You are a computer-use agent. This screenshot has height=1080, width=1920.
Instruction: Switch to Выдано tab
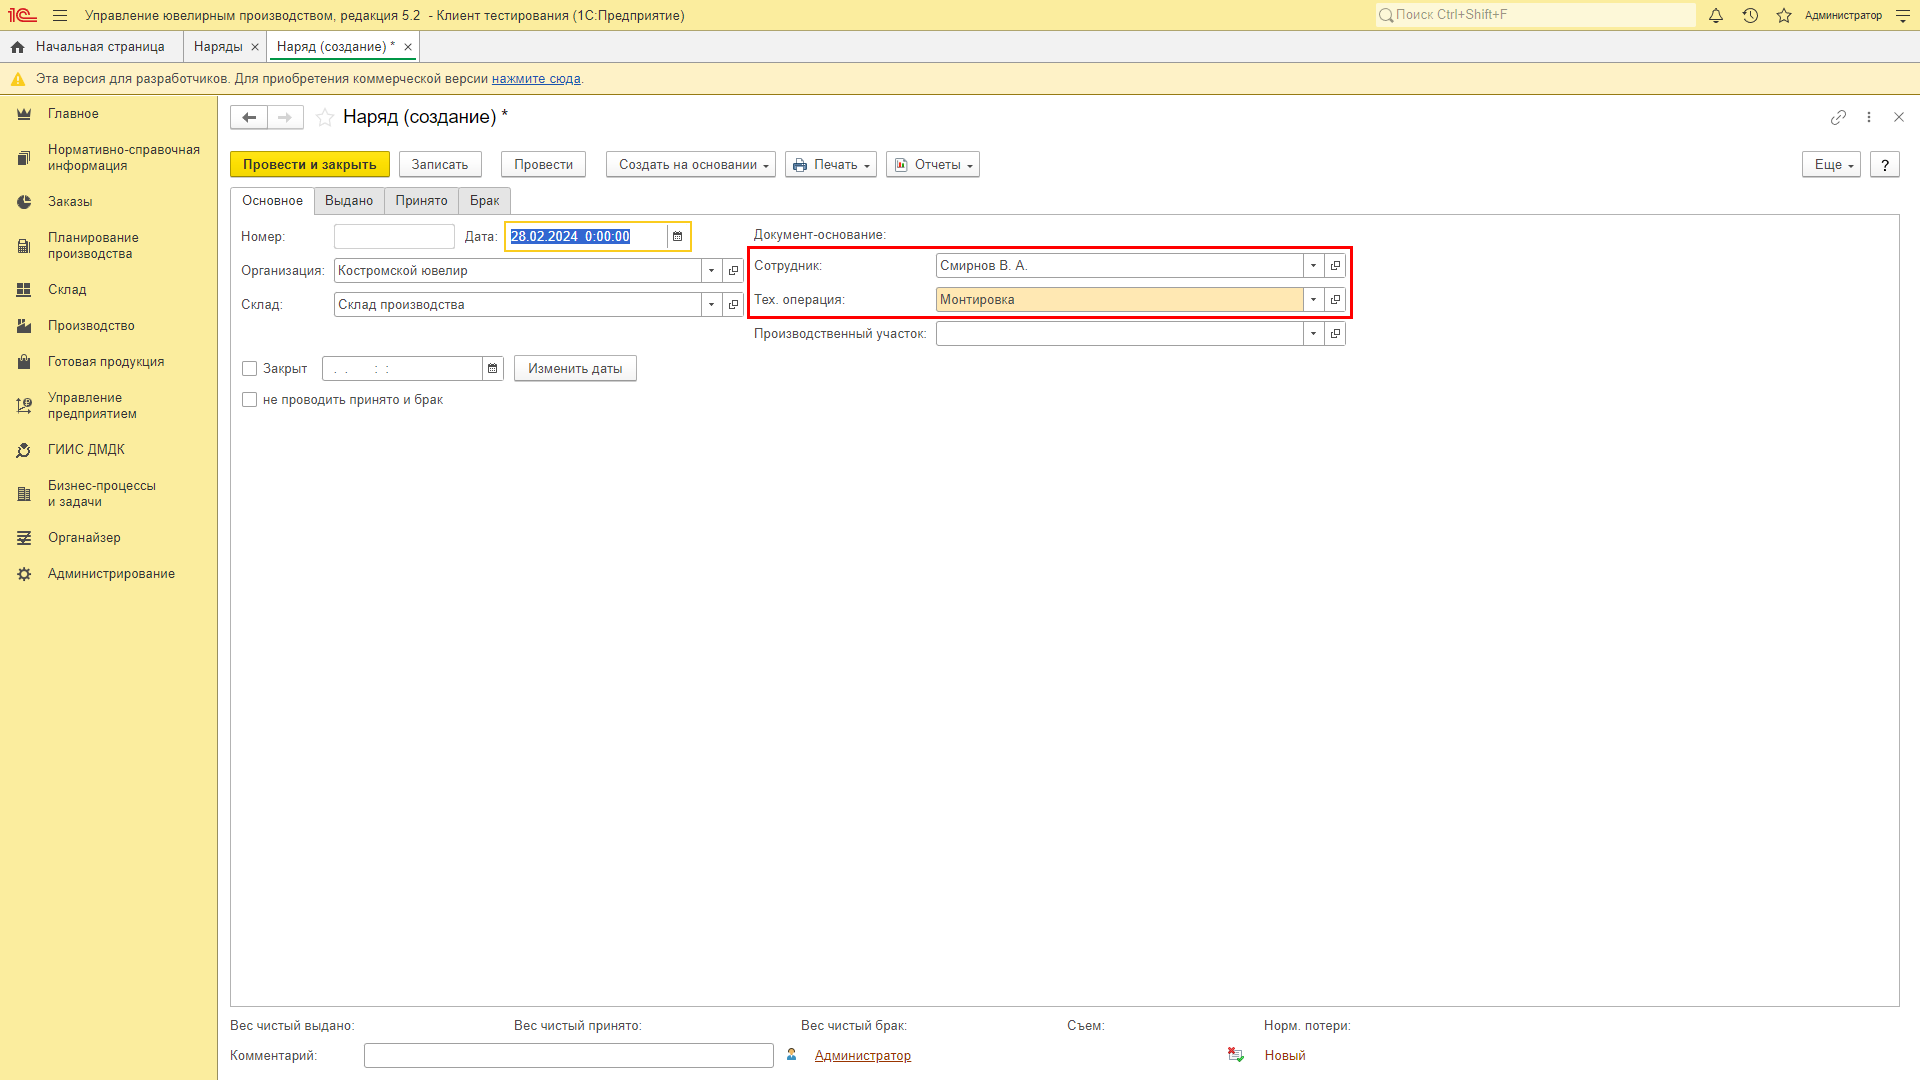tap(349, 201)
